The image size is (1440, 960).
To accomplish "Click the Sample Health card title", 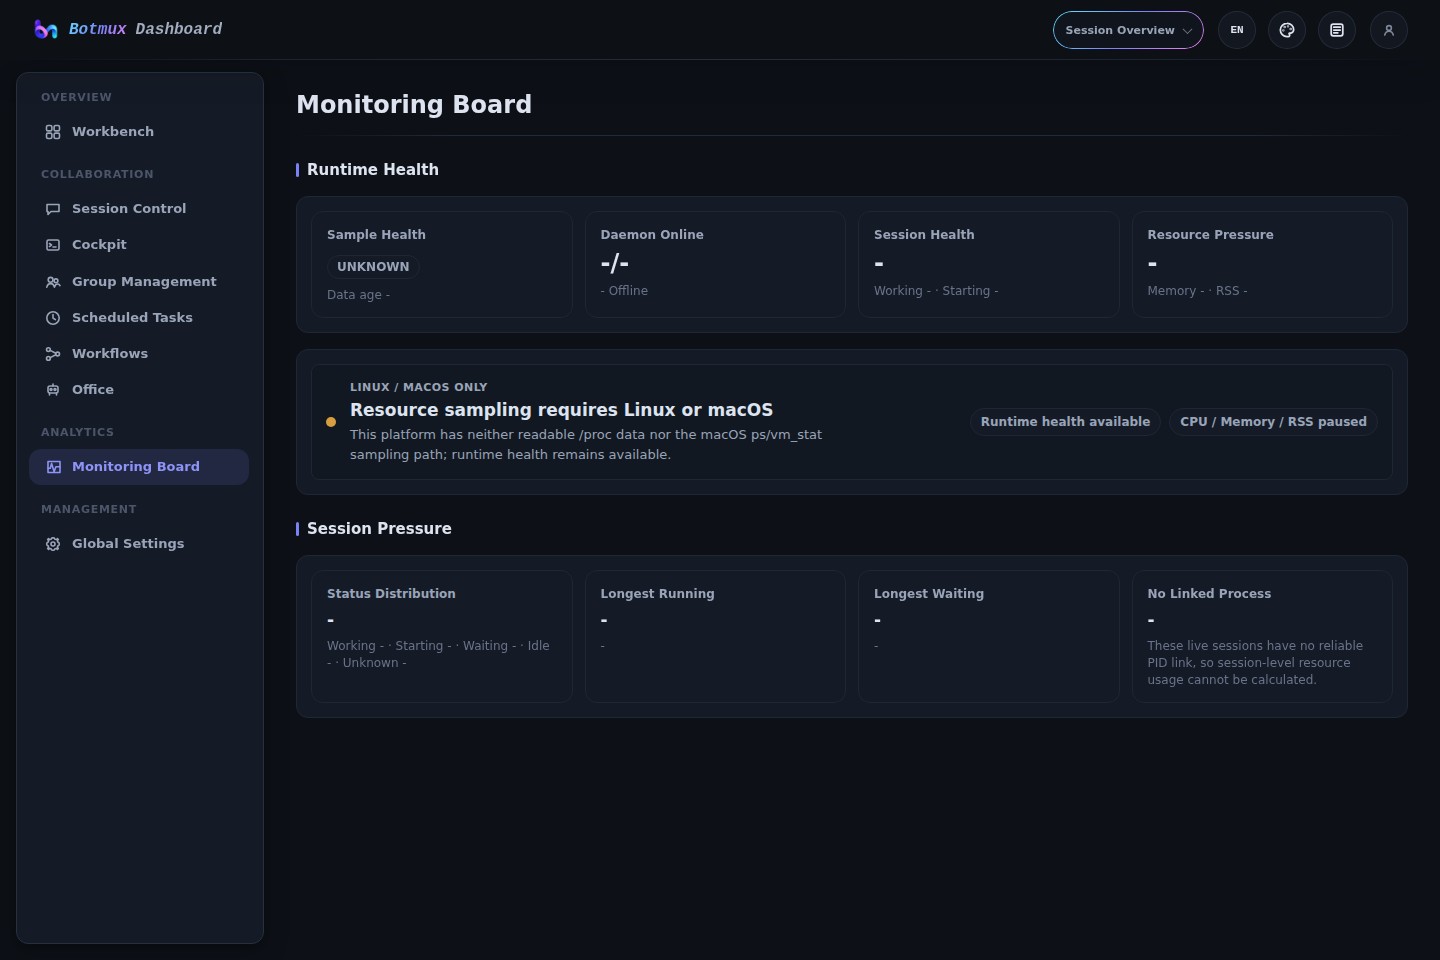I will 376,235.
